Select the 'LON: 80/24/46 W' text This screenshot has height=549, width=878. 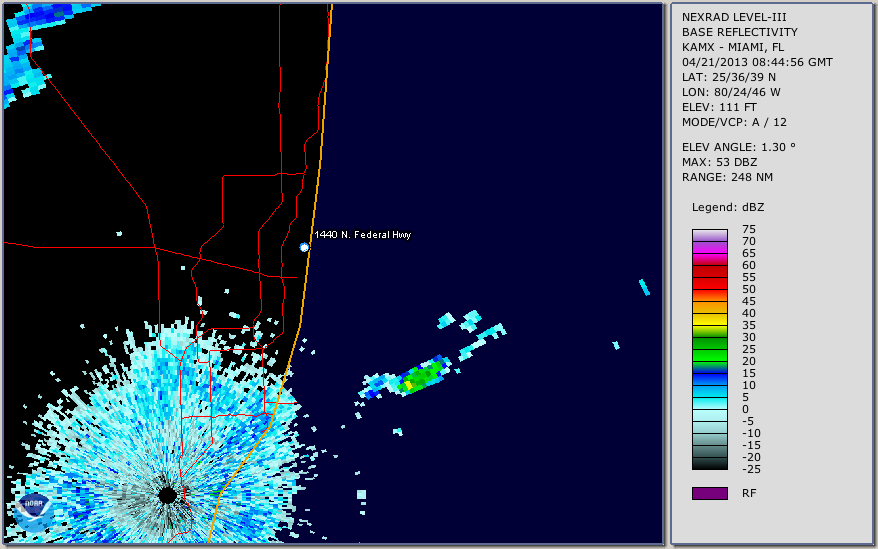click(731, 92)
